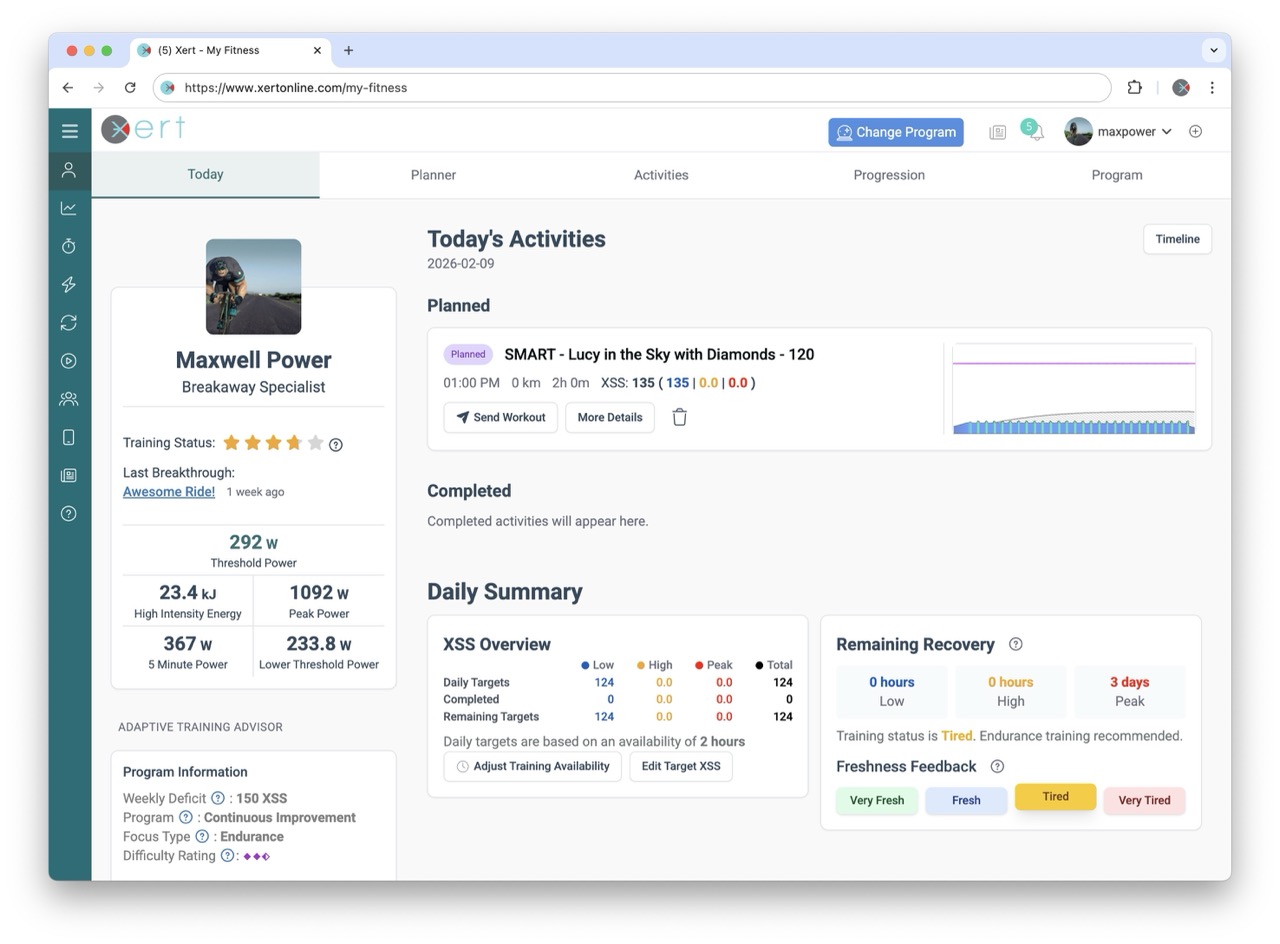Image resolution: width=1280 pixels, height=944 pixels.
Task: Open the community people sidebar icon
Action: coord(69,399)
